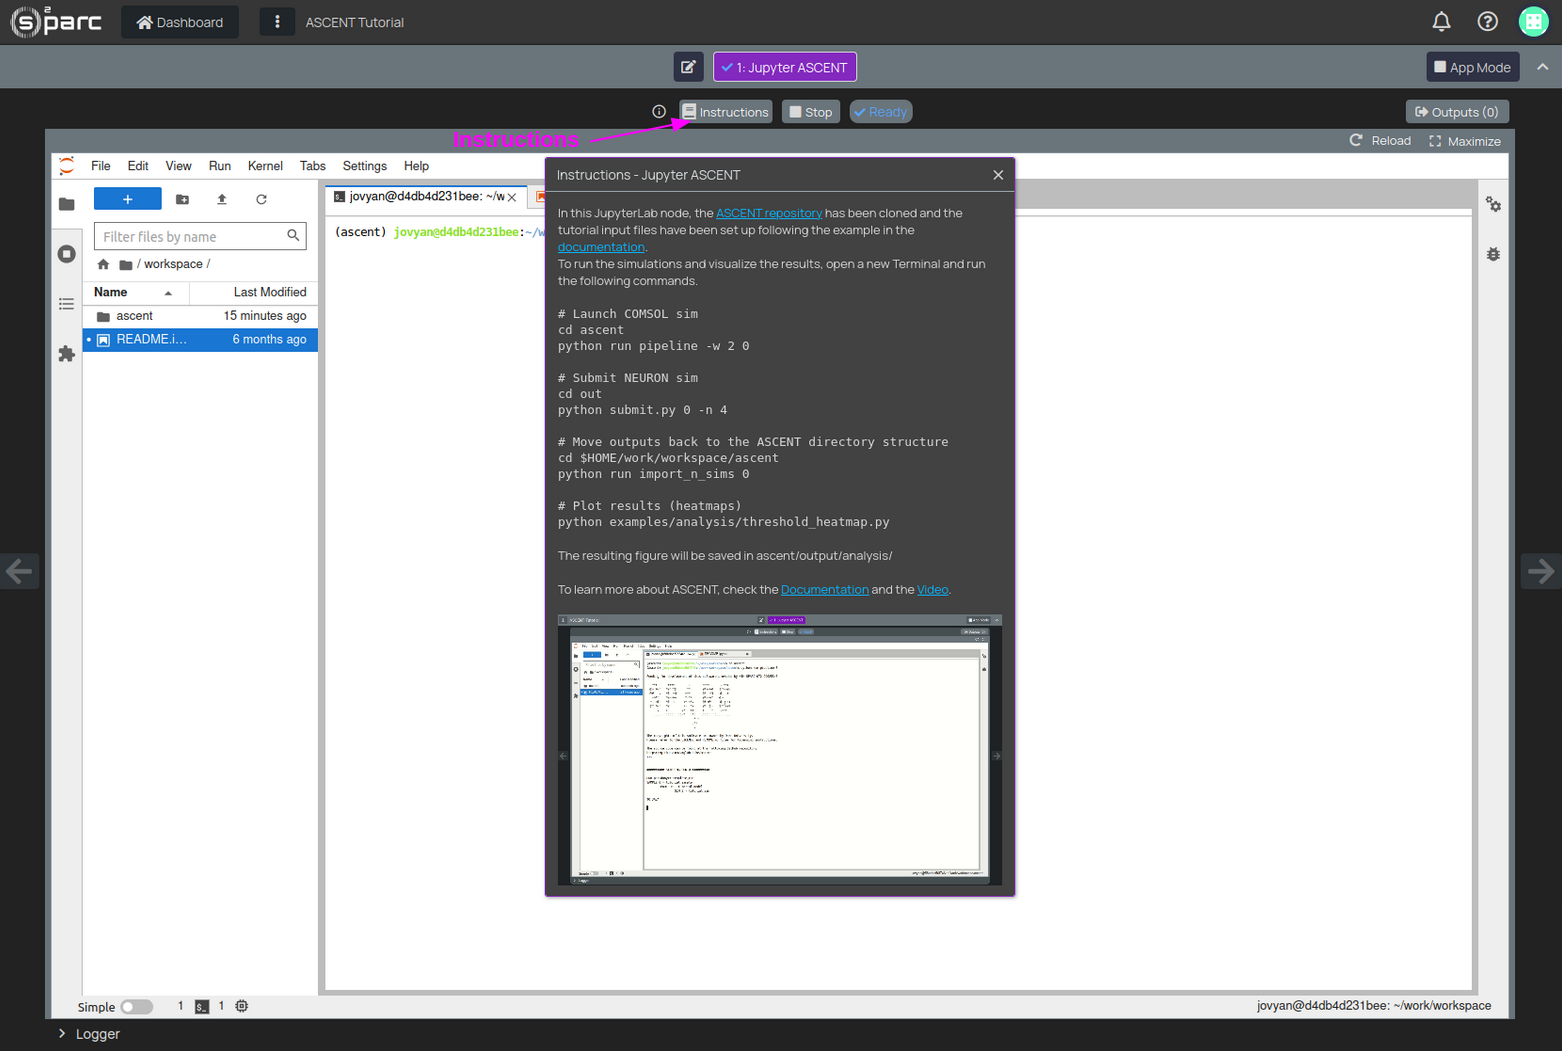The width and height of the screenshot is (1562, 1051).
Task: Click the workspace breadcrumb
Action: [173, 264]
